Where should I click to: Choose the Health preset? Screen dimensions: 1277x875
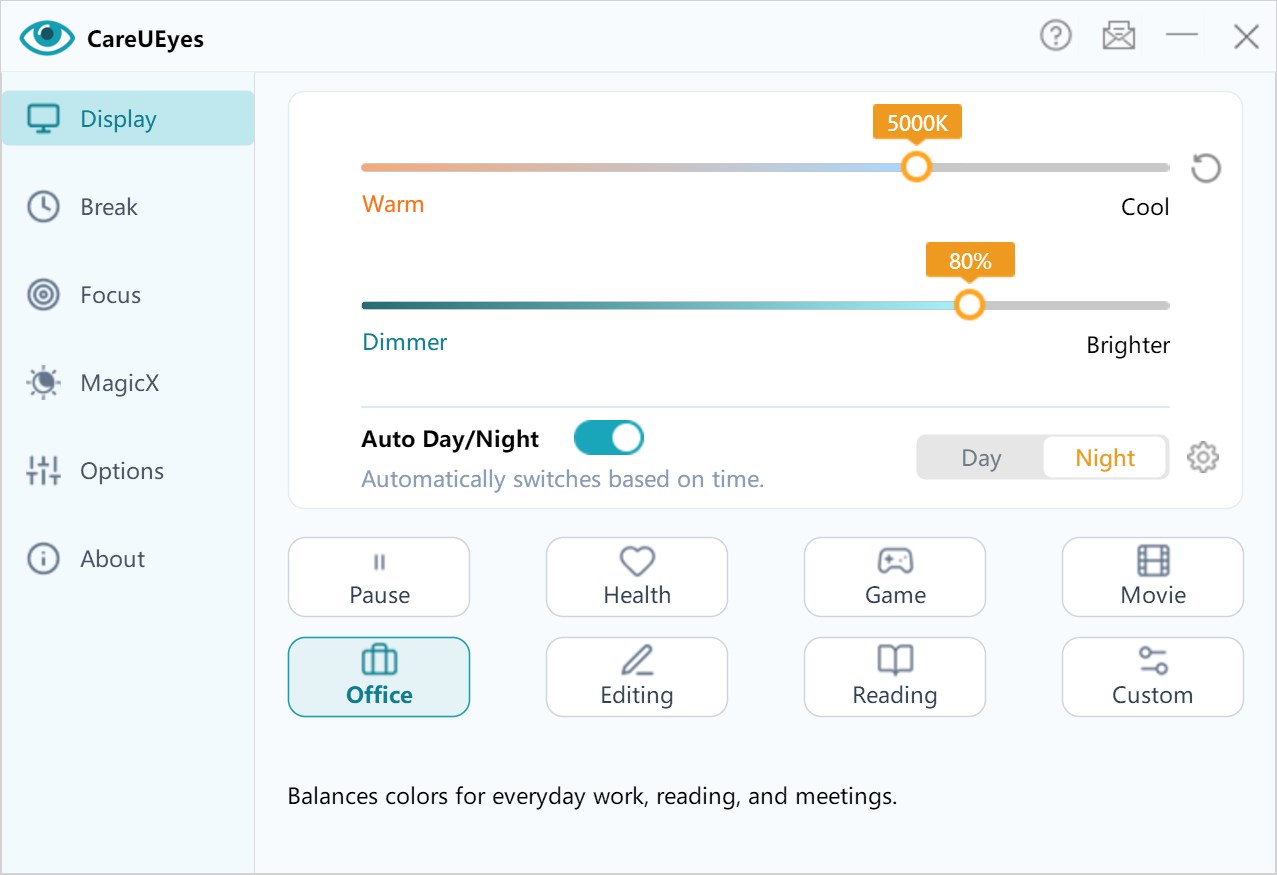point(637,577)
